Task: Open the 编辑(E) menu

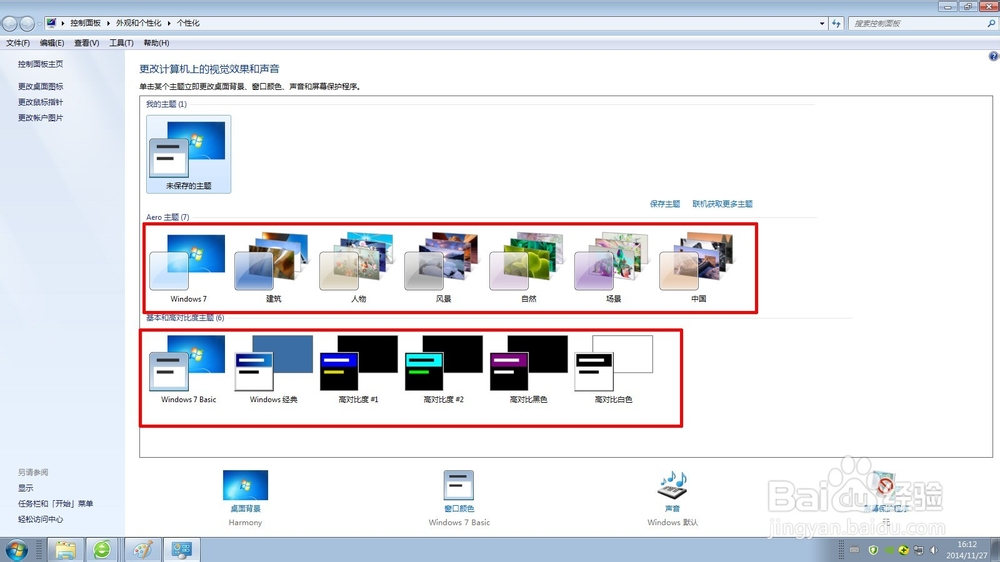Action: 52,43
